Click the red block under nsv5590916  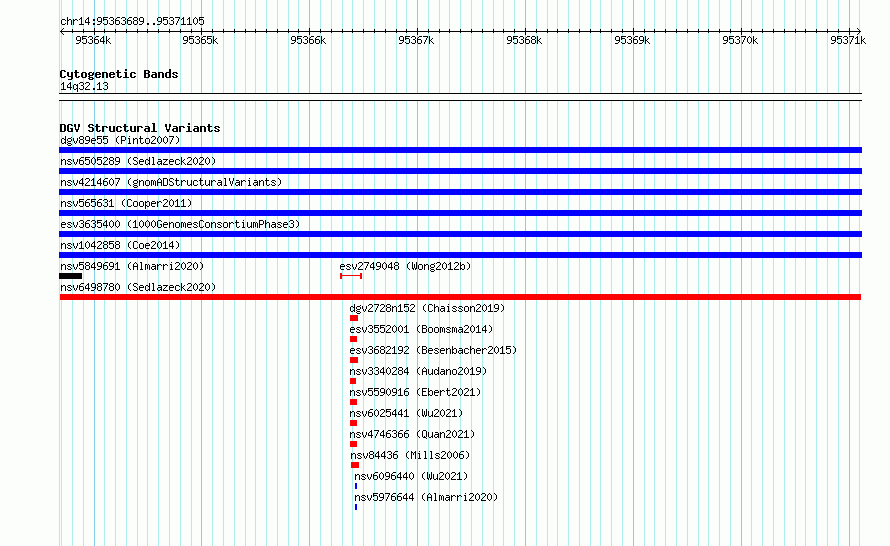point(353,402)
